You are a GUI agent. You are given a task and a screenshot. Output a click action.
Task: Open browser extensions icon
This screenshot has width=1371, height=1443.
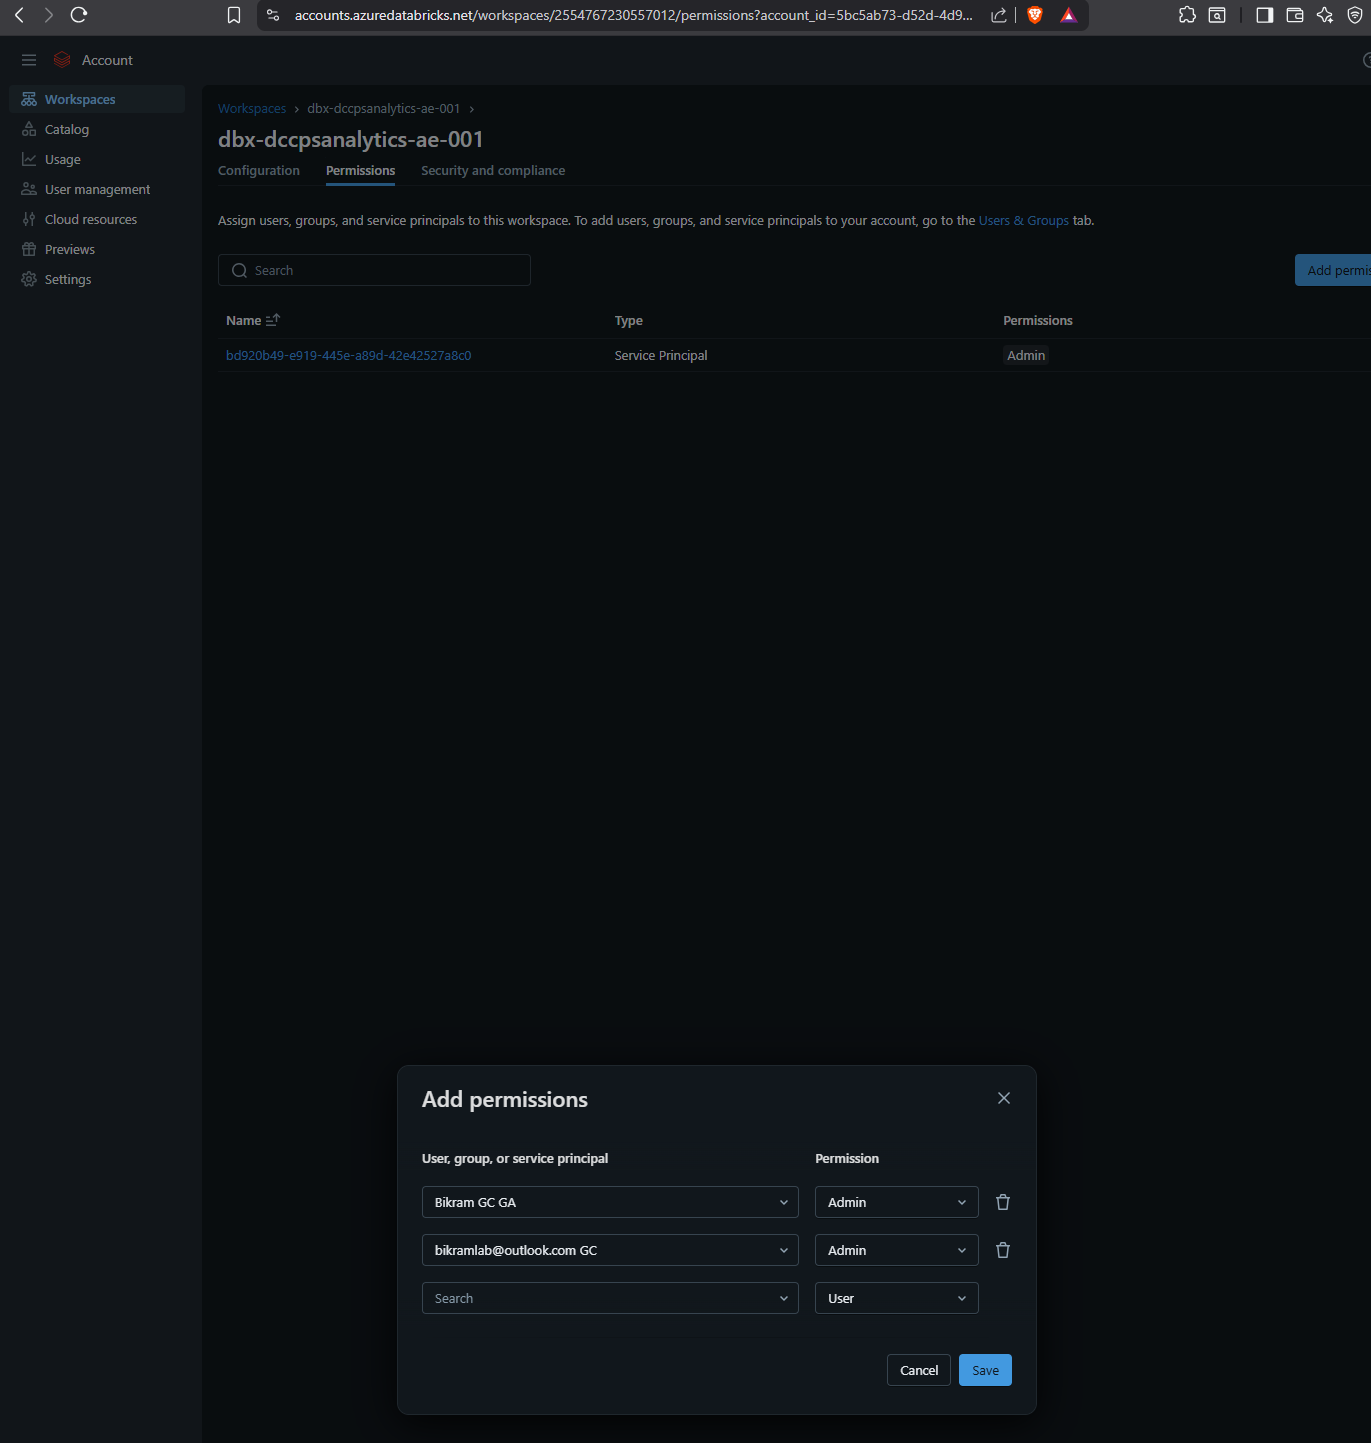(x=1187, y=15)
